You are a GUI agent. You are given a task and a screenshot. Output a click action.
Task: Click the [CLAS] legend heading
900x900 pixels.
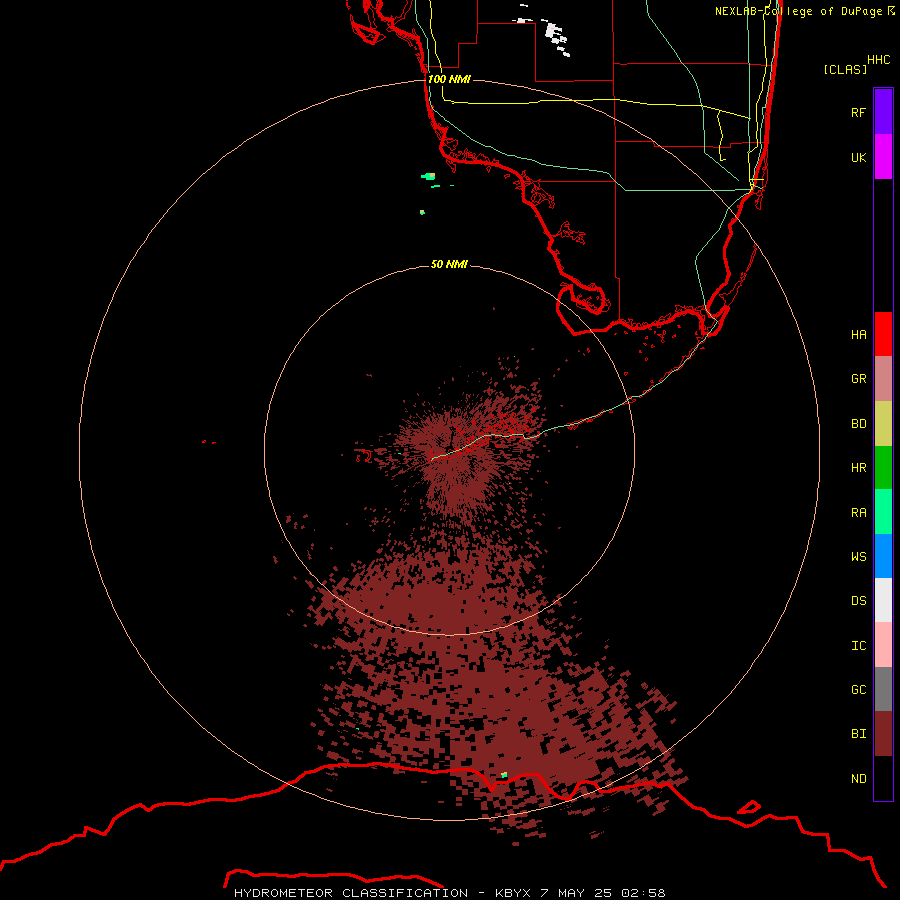coord(845,69)
